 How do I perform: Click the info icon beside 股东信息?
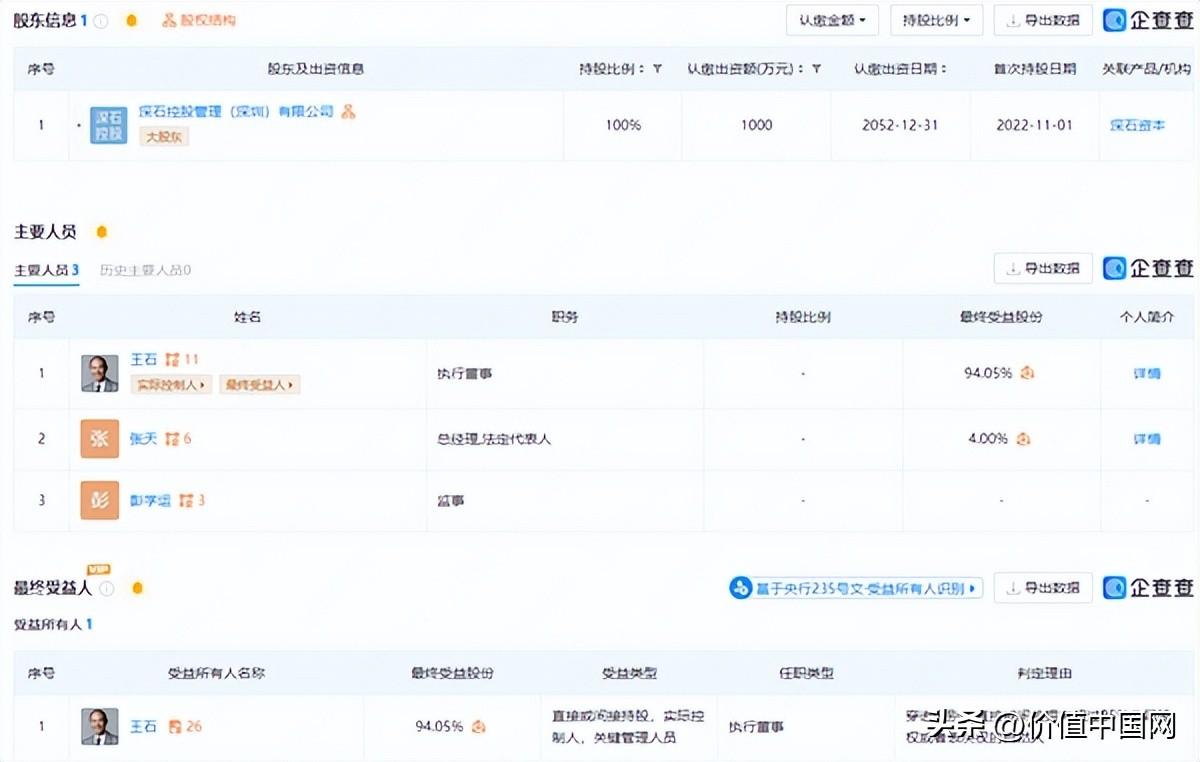(x=101, y=21)
